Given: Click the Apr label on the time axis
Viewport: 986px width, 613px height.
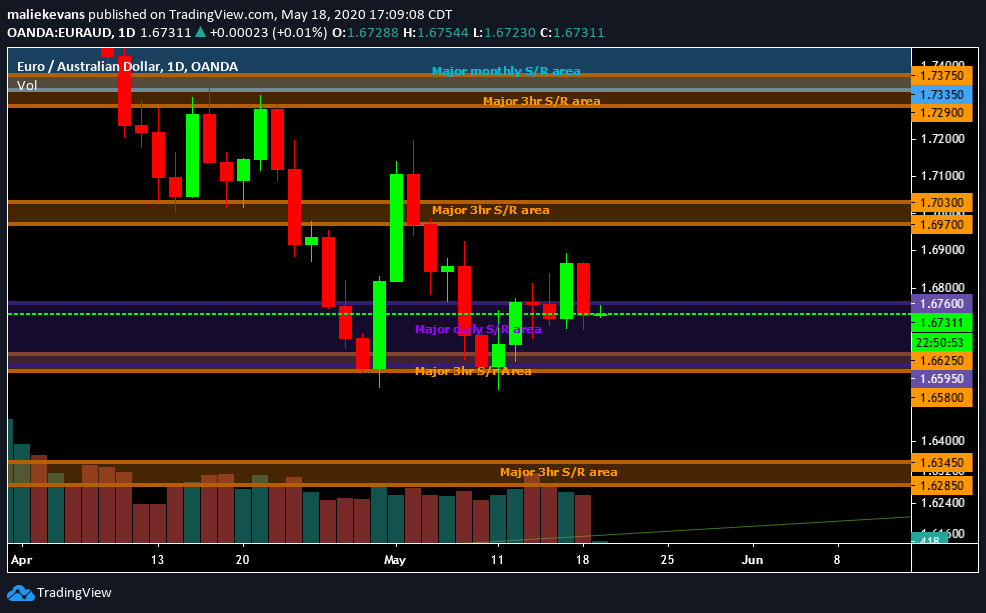Looking at the screenshot, I should tap(21, 560).
